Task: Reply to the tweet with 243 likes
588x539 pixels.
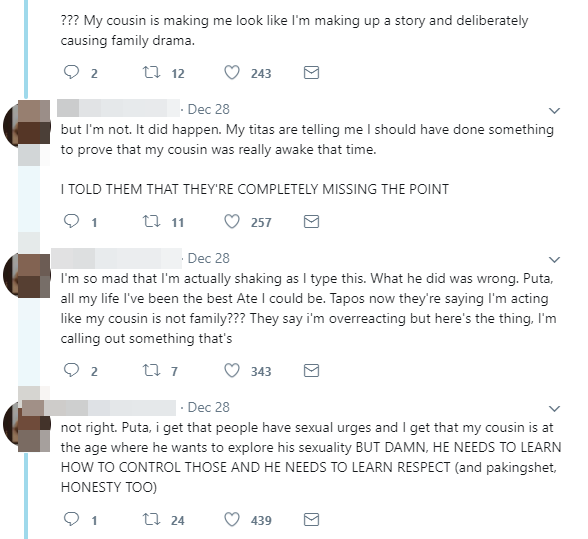Action: click(x=71, y=72)
